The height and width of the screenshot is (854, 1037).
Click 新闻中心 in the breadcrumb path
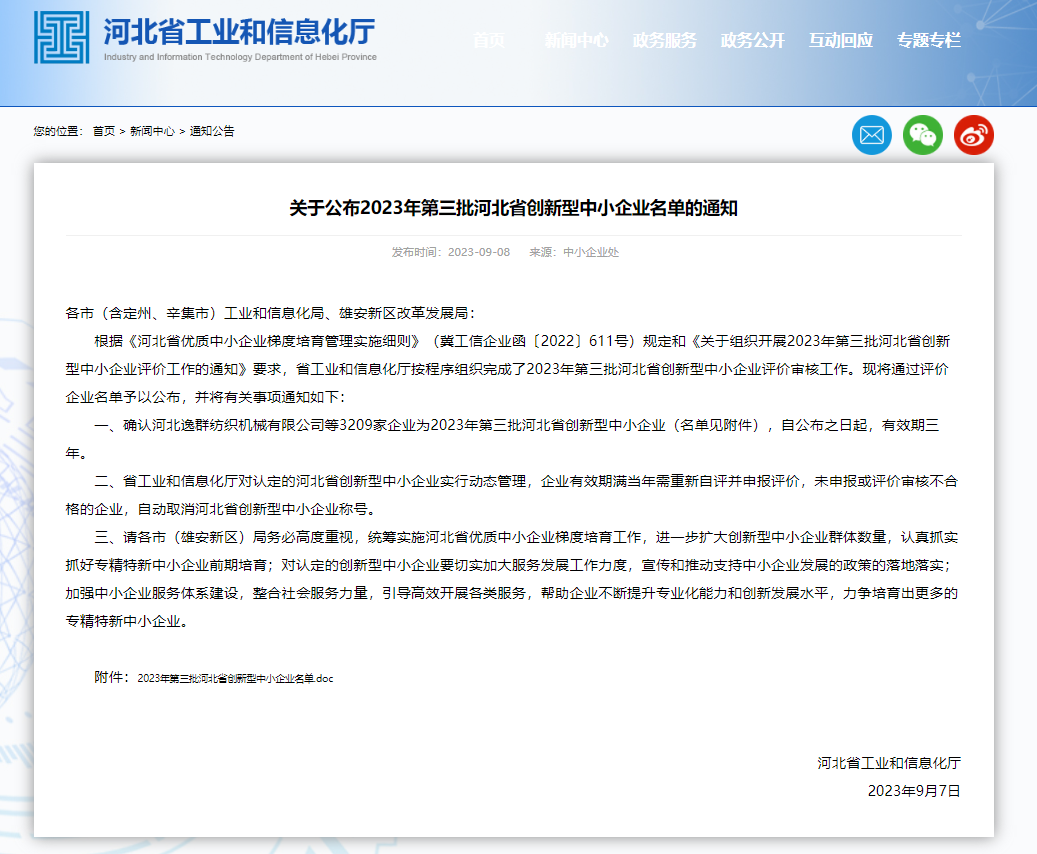coord(152,131)
